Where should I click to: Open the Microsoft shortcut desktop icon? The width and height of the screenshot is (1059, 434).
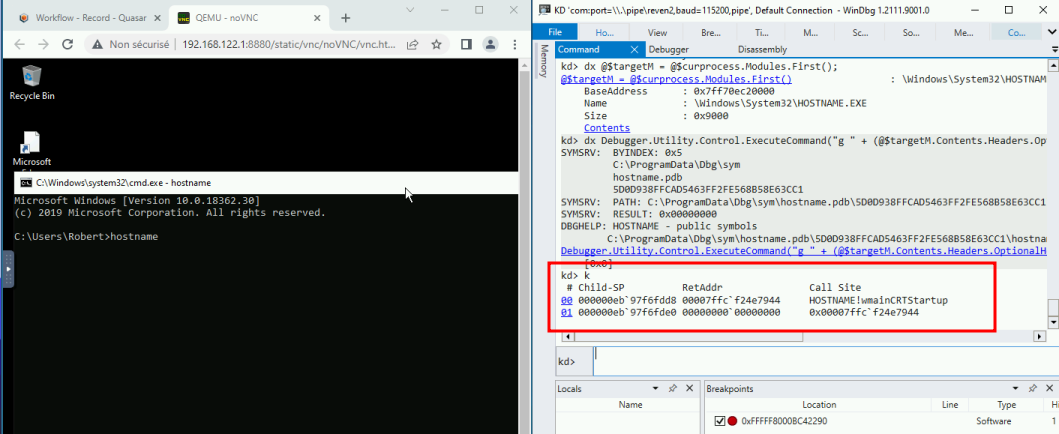tap(32, 149)
